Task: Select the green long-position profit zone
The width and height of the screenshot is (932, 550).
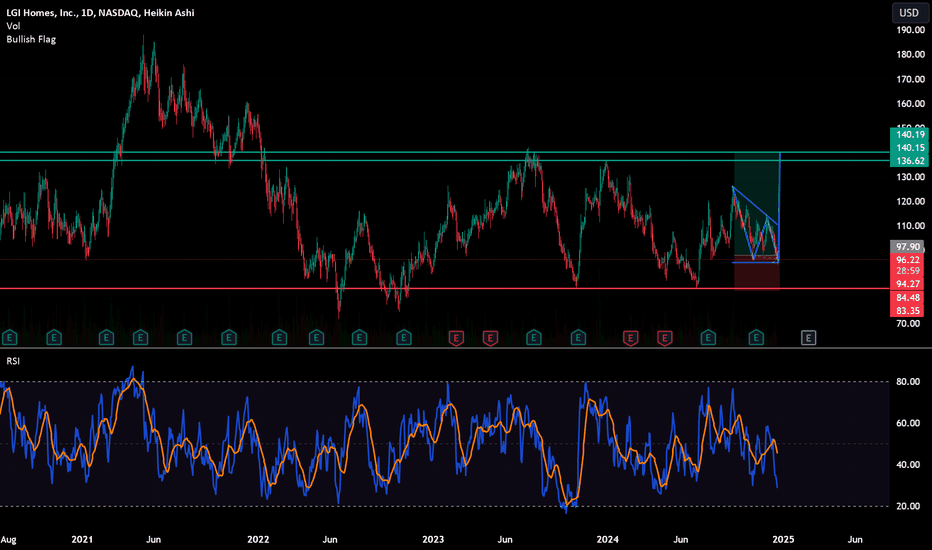Action: coord(756,204)
